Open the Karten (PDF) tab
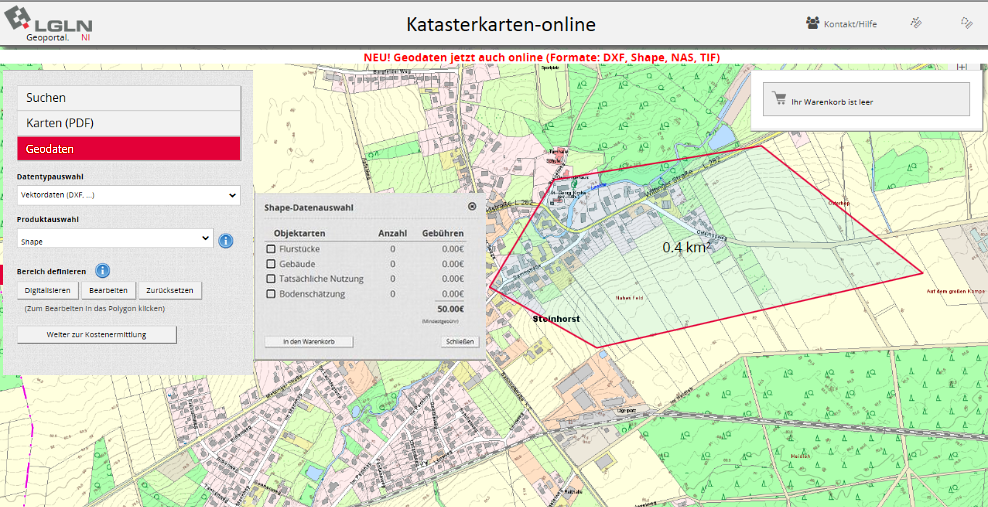The height and width of the screenshot is (507, 988). (129, 123)
